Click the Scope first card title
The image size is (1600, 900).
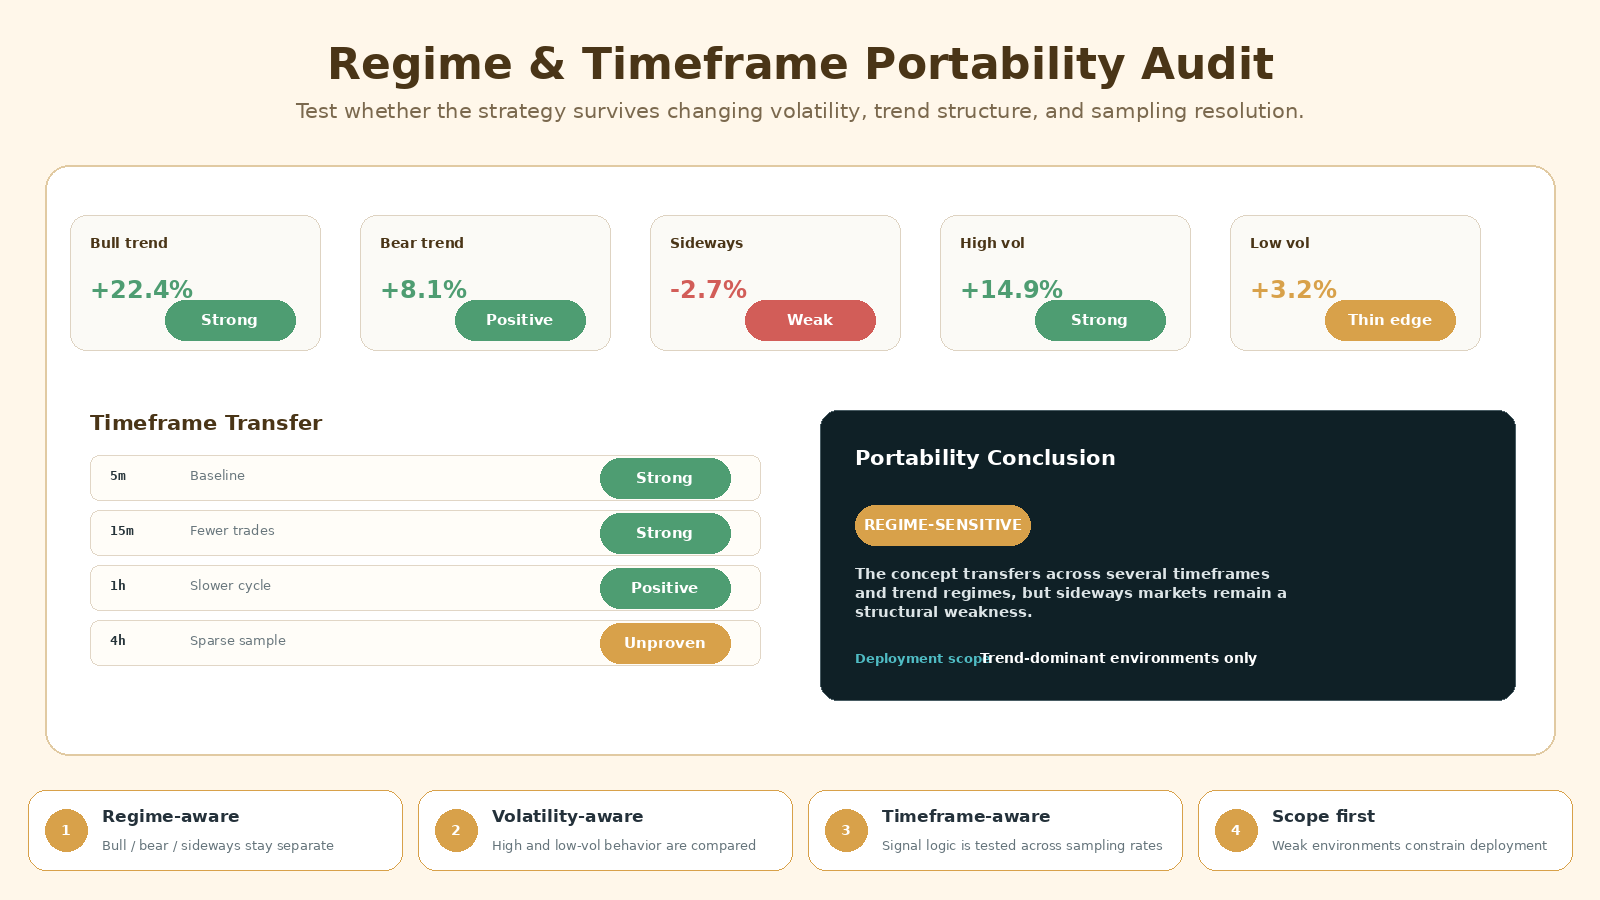pyautogui.click(x=1323, y=816)
